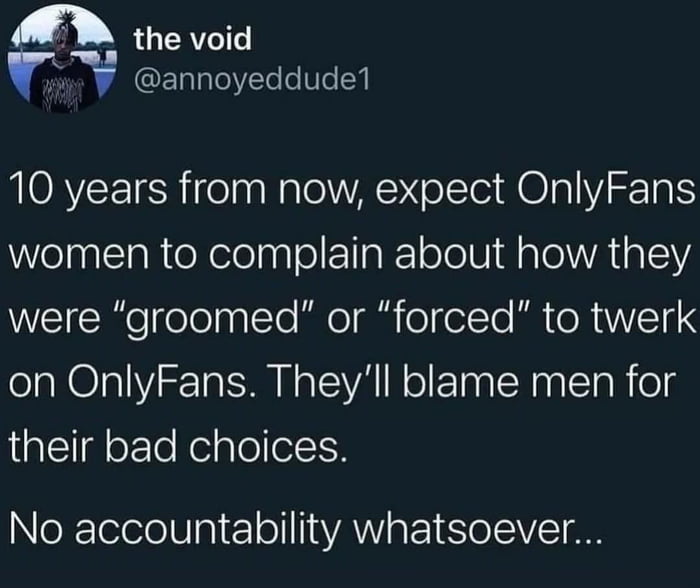Open the void's profile picture
Image resolution: width=700 pixels, height=588 pixels.
[62, 59]
